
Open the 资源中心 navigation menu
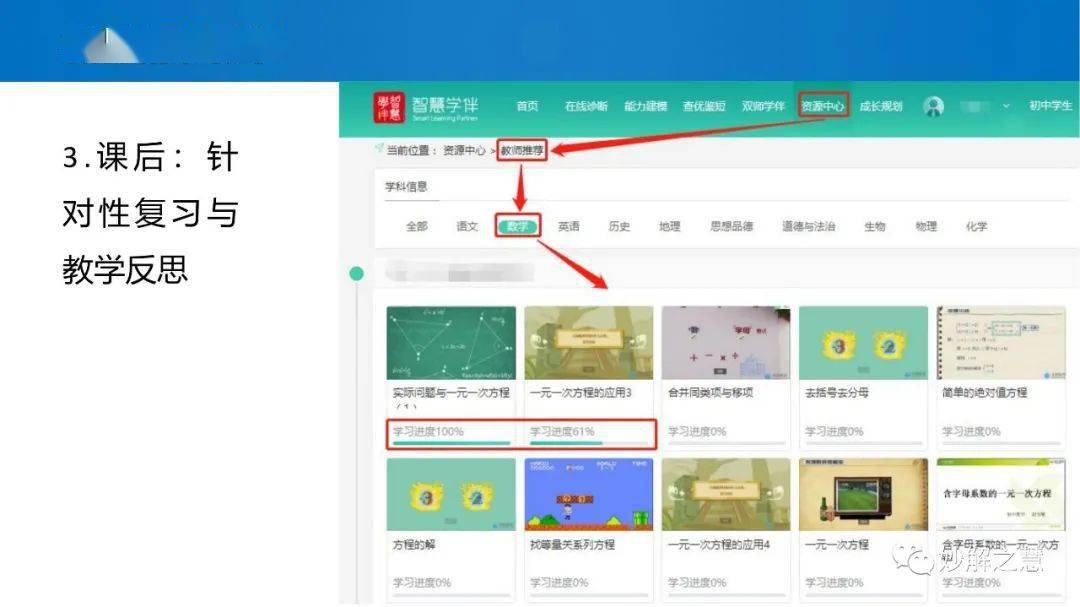(x=823, y=106)
